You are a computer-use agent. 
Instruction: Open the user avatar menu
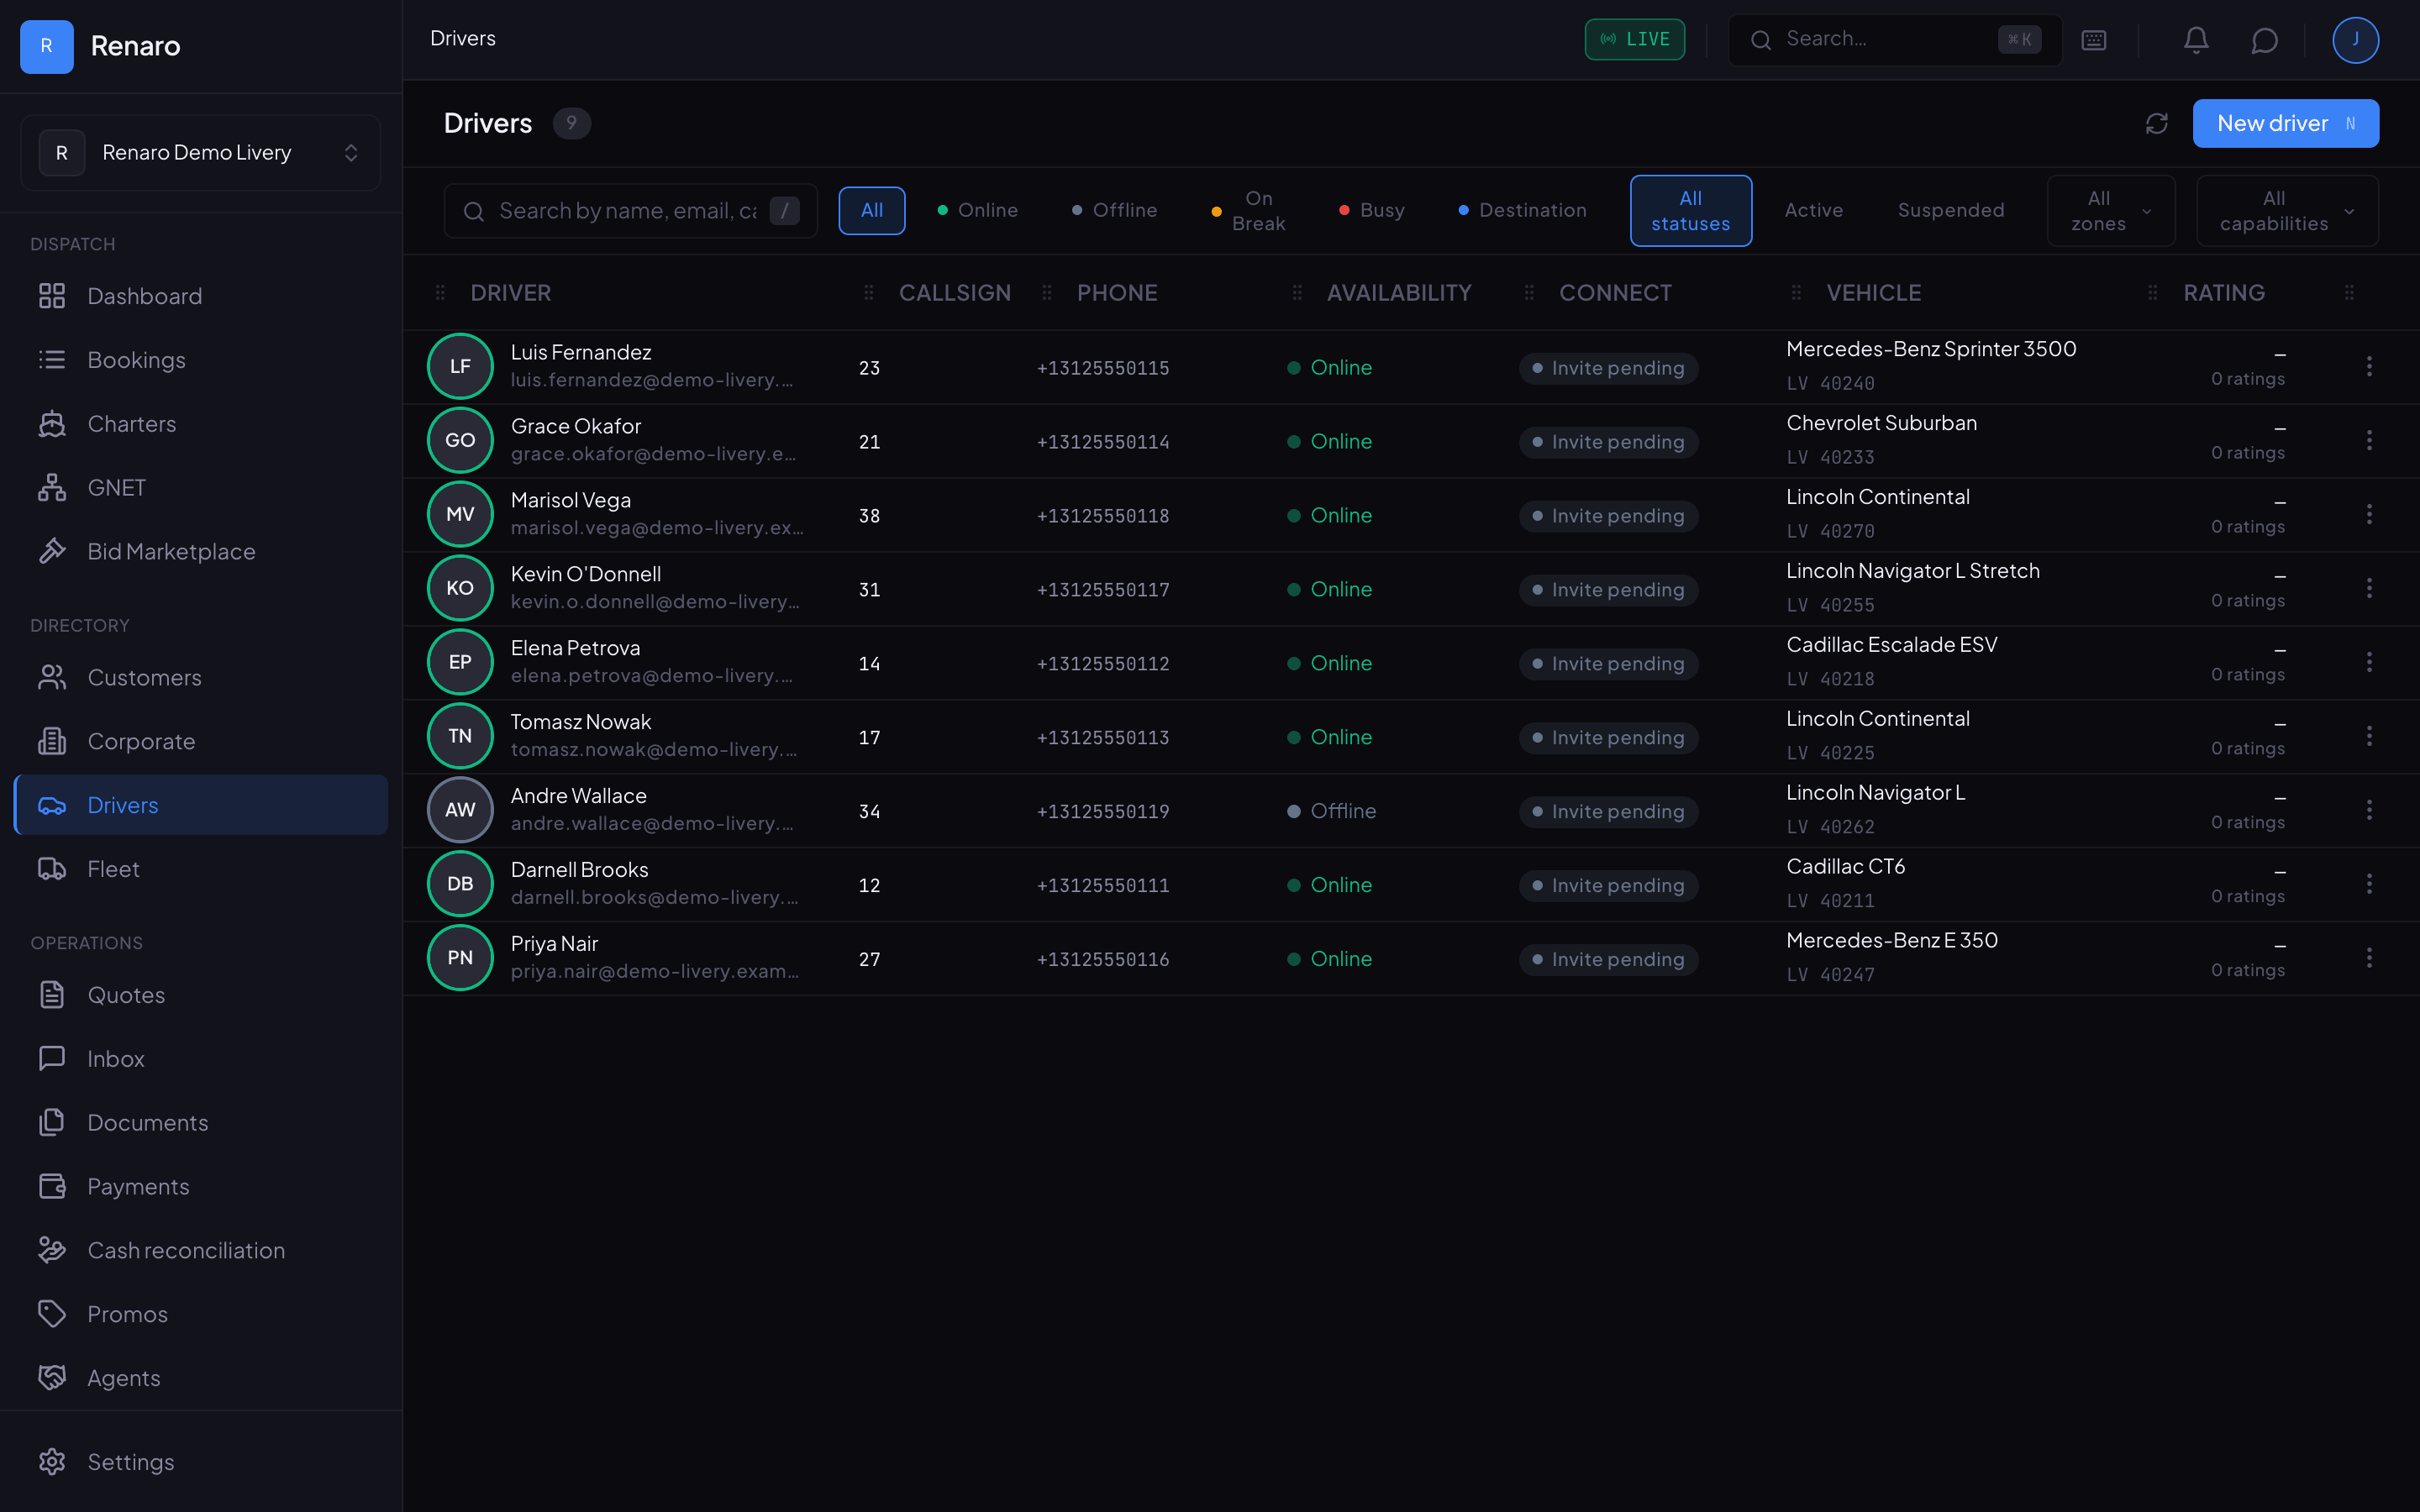[2355, 40]
